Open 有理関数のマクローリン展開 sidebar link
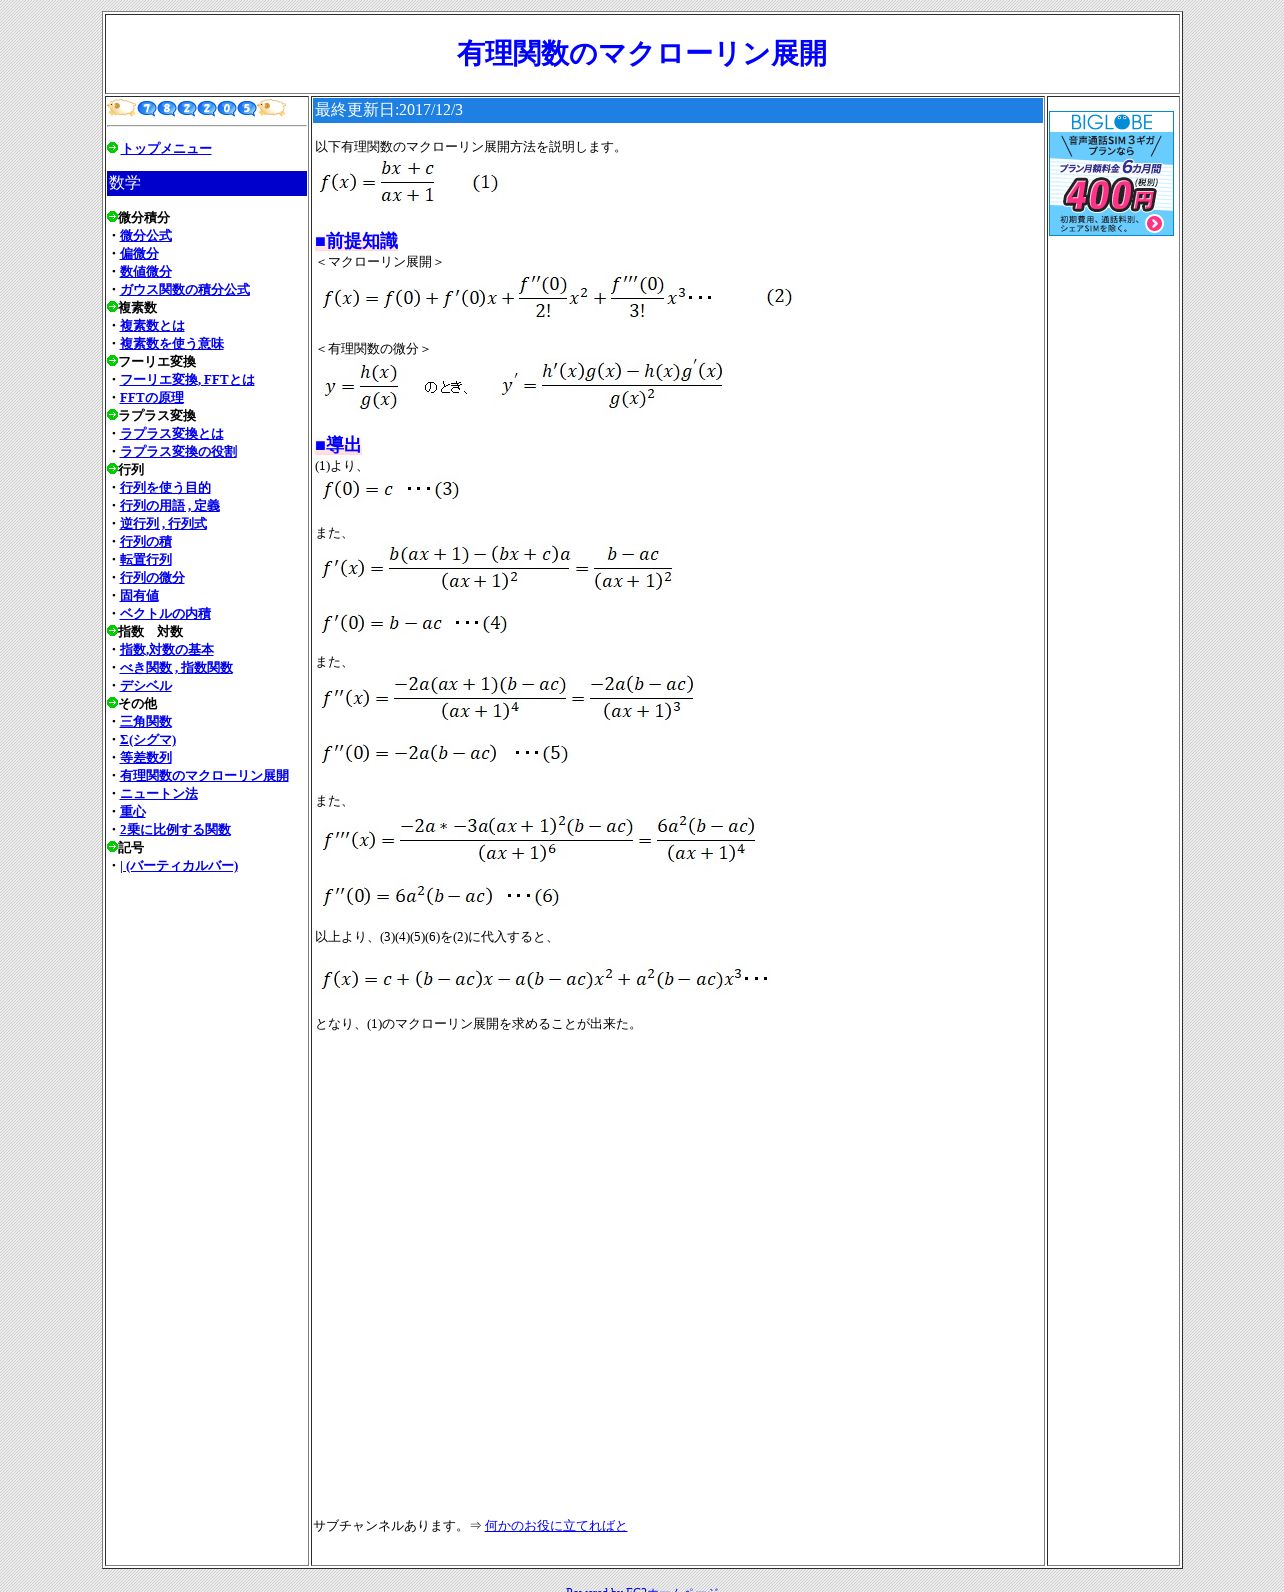 tap(204, 775)
